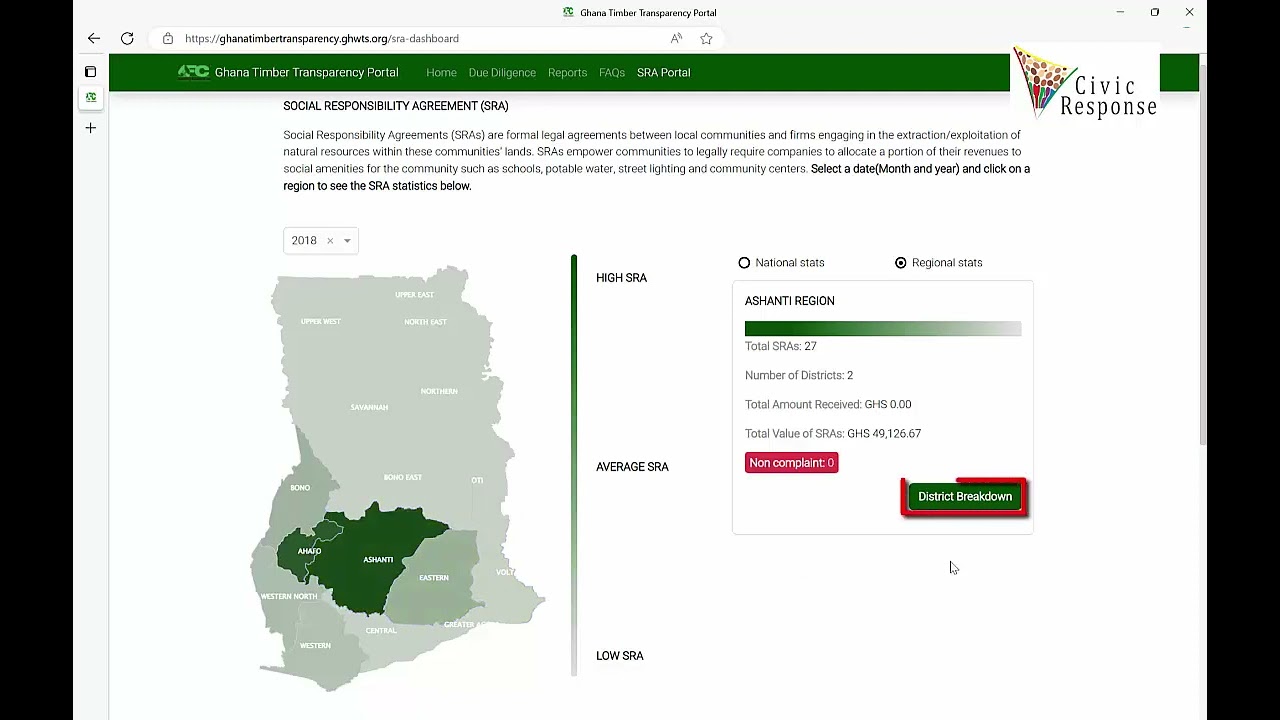
Task: Click the vertical SRA level legend bar
Action: [x=574, y=466]
